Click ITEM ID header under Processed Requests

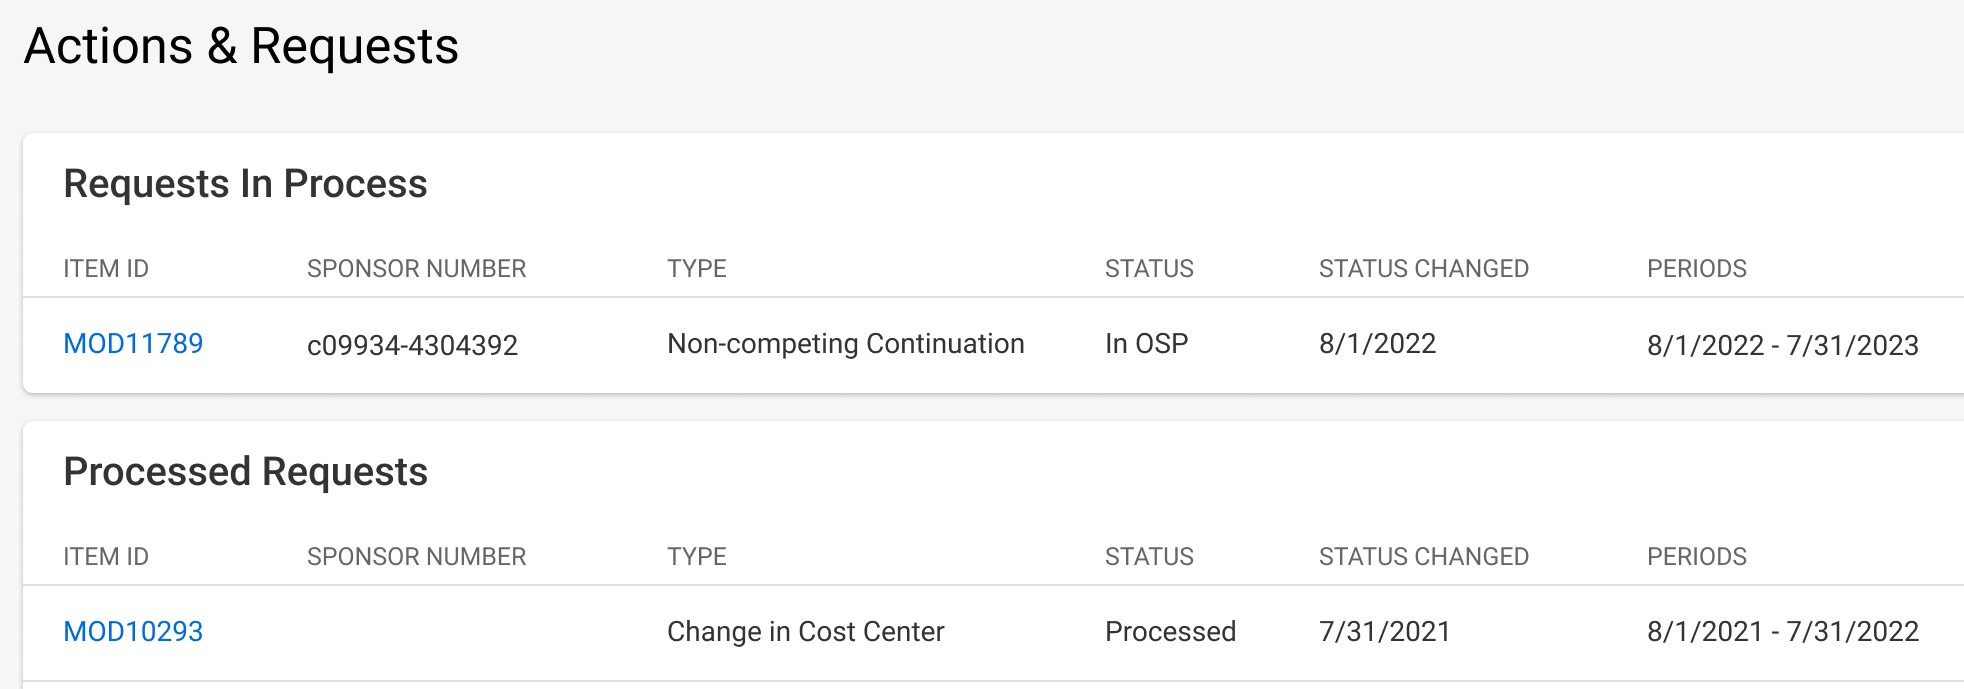coord(106,557)
